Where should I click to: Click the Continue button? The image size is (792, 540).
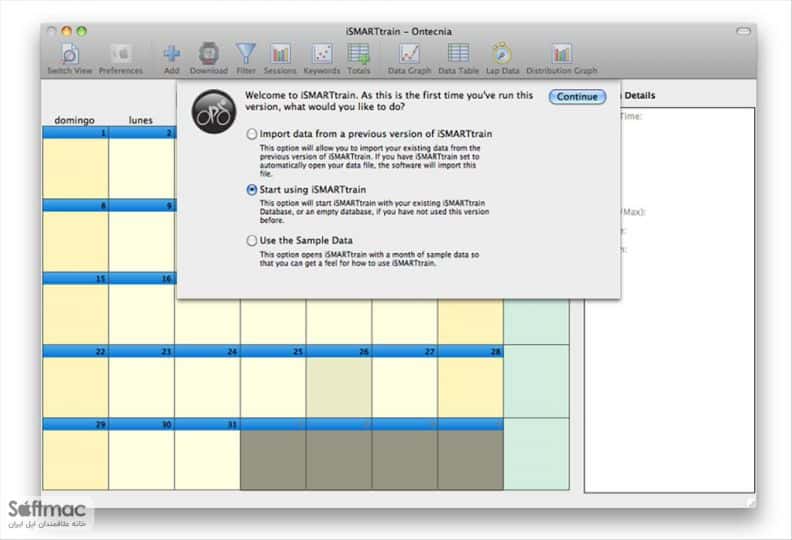pyautogui.click(x=577, y=96)
